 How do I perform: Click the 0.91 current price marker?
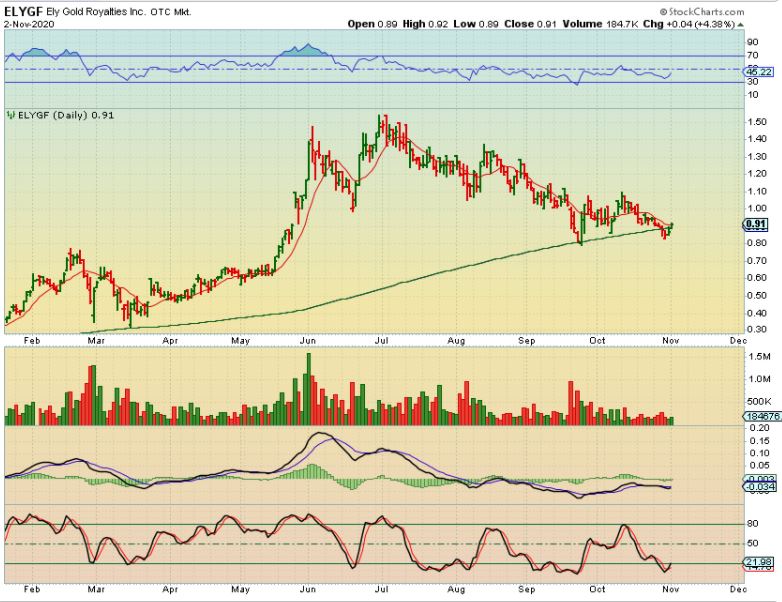(756, 225)
